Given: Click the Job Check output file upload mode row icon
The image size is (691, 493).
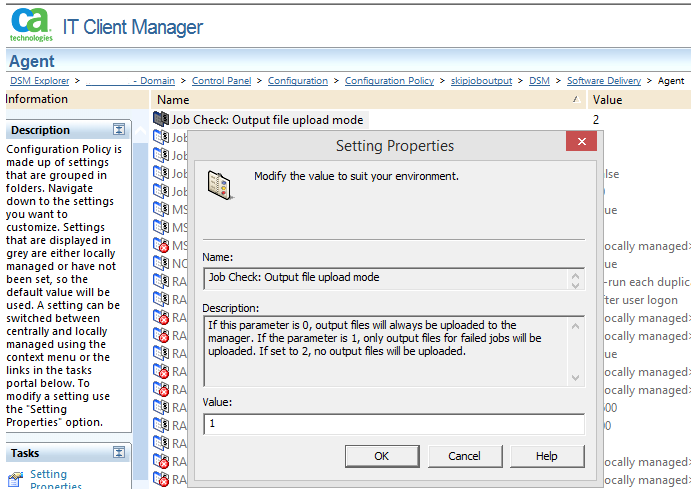Looking at the screenshot, I should (x=161, y=120).
